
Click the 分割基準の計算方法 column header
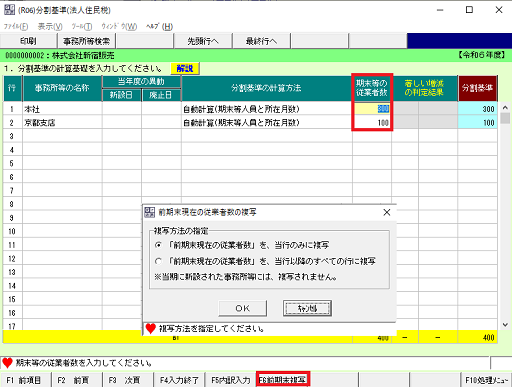pyautogui.click(x=267, y=88)
